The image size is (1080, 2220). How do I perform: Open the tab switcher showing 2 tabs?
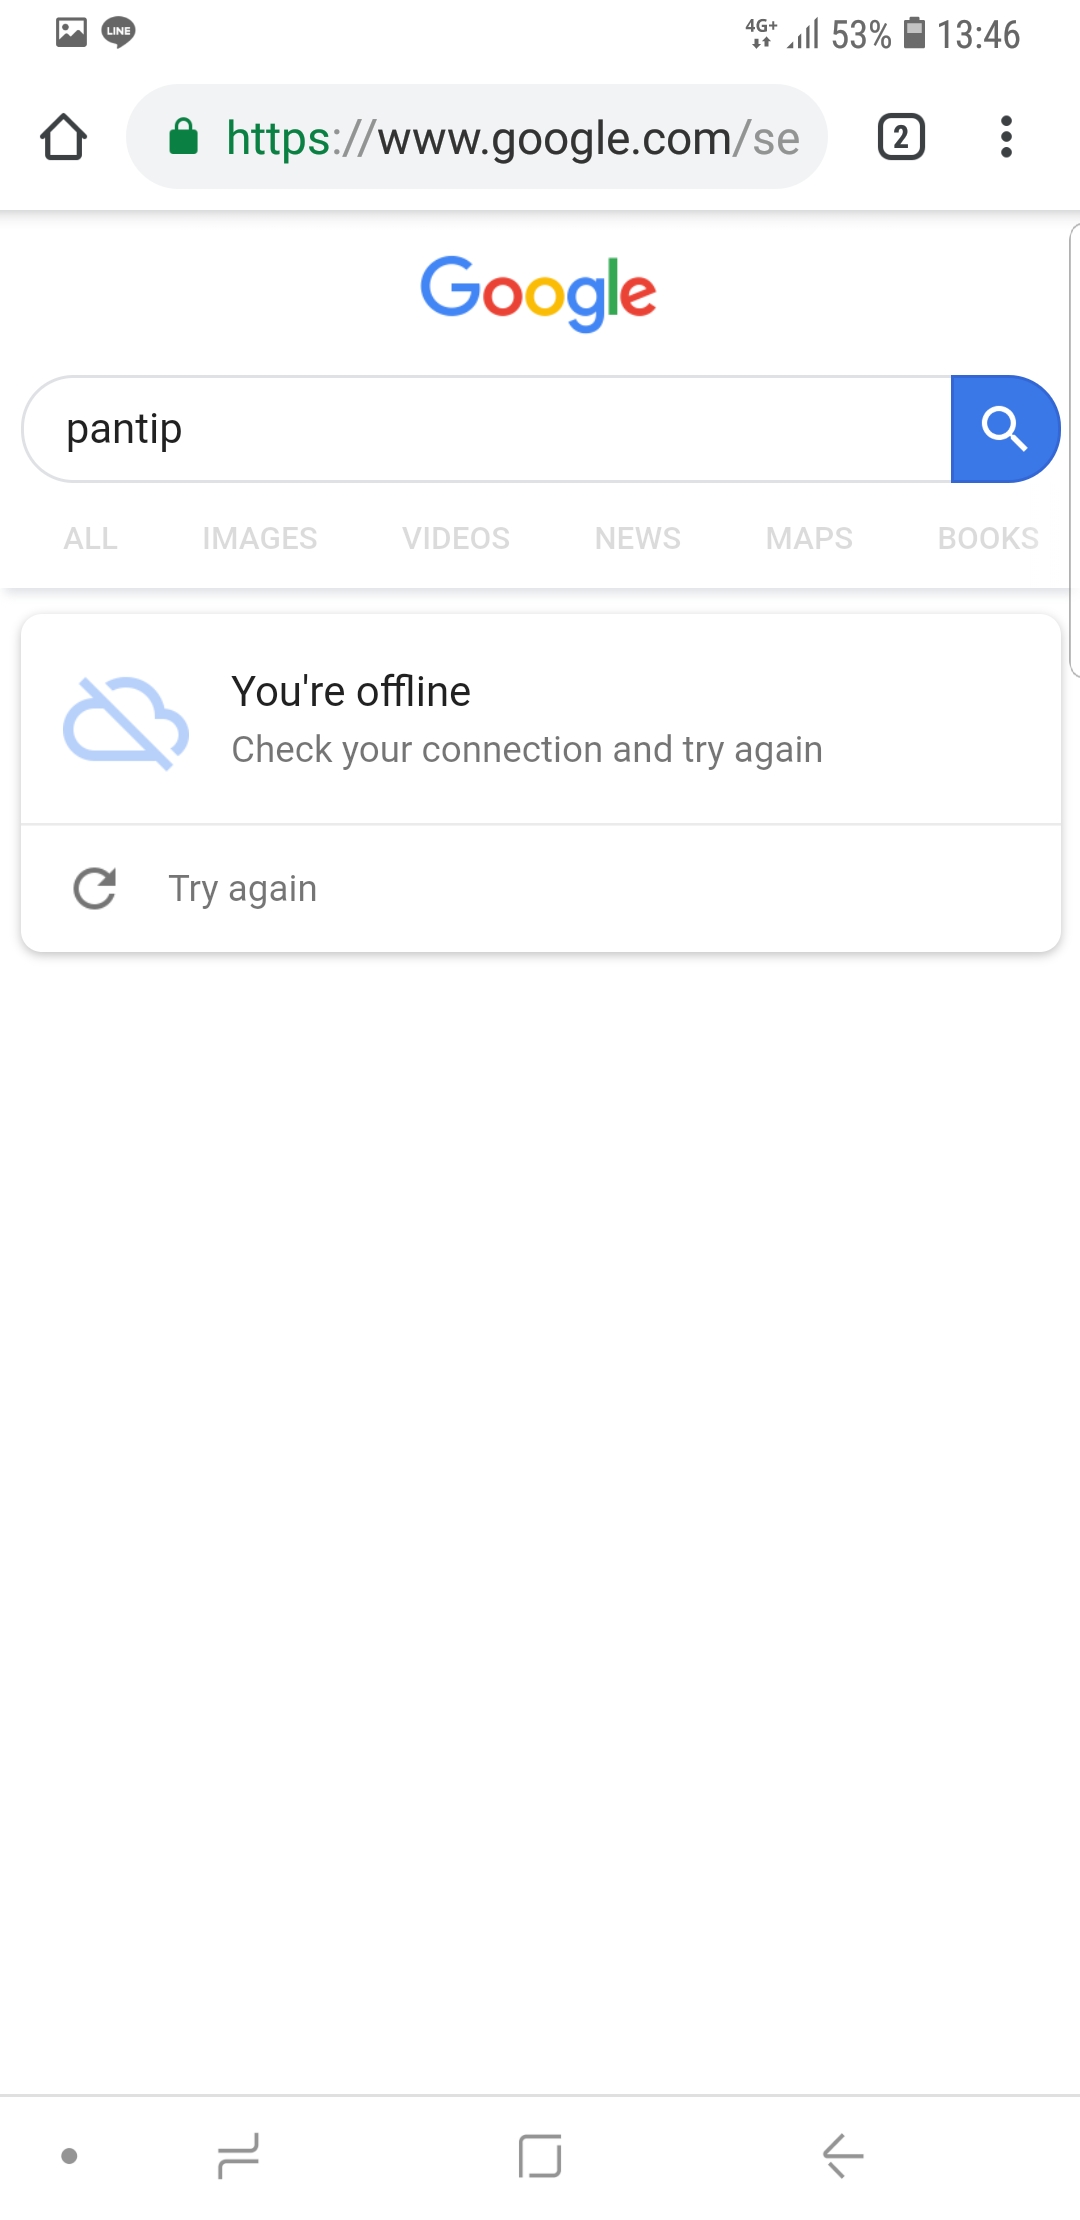901,137
